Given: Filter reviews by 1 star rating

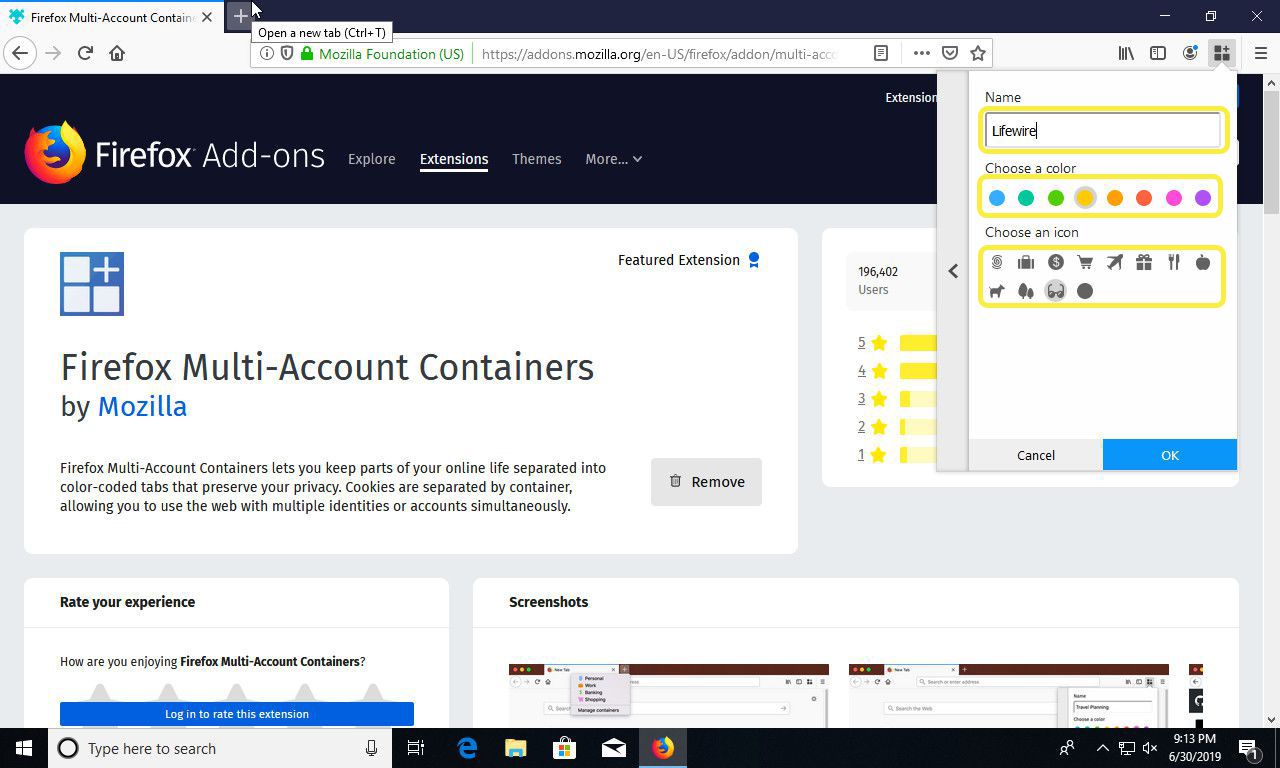Looking at the screenshot, I should [x=872, y=455].
